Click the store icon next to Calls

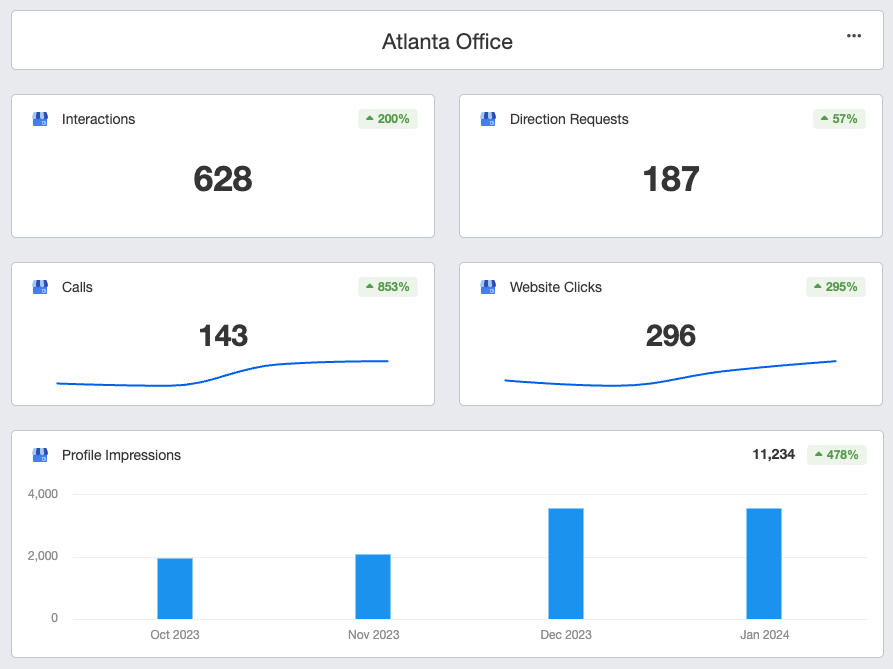click(40, 287)
